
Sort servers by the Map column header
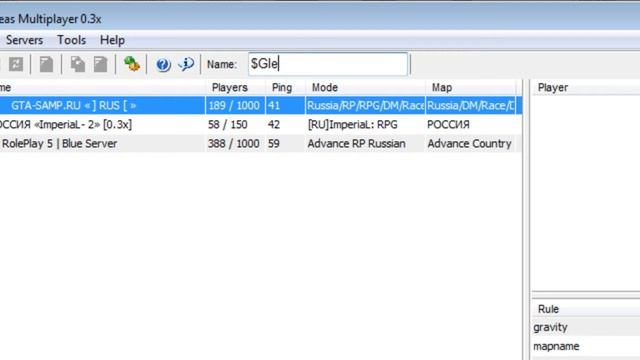(x=471, y=87)
